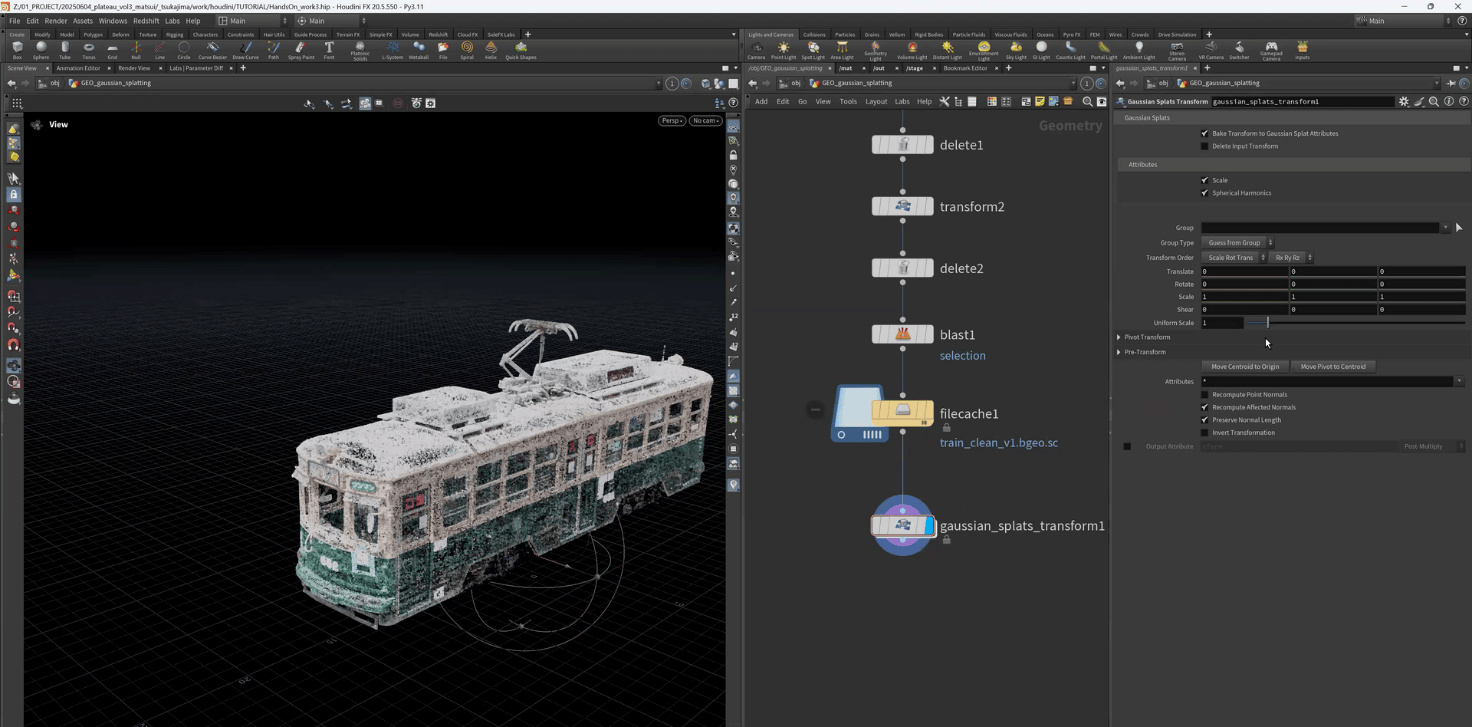Select the Sphere shelf tool

click(41, 49)
